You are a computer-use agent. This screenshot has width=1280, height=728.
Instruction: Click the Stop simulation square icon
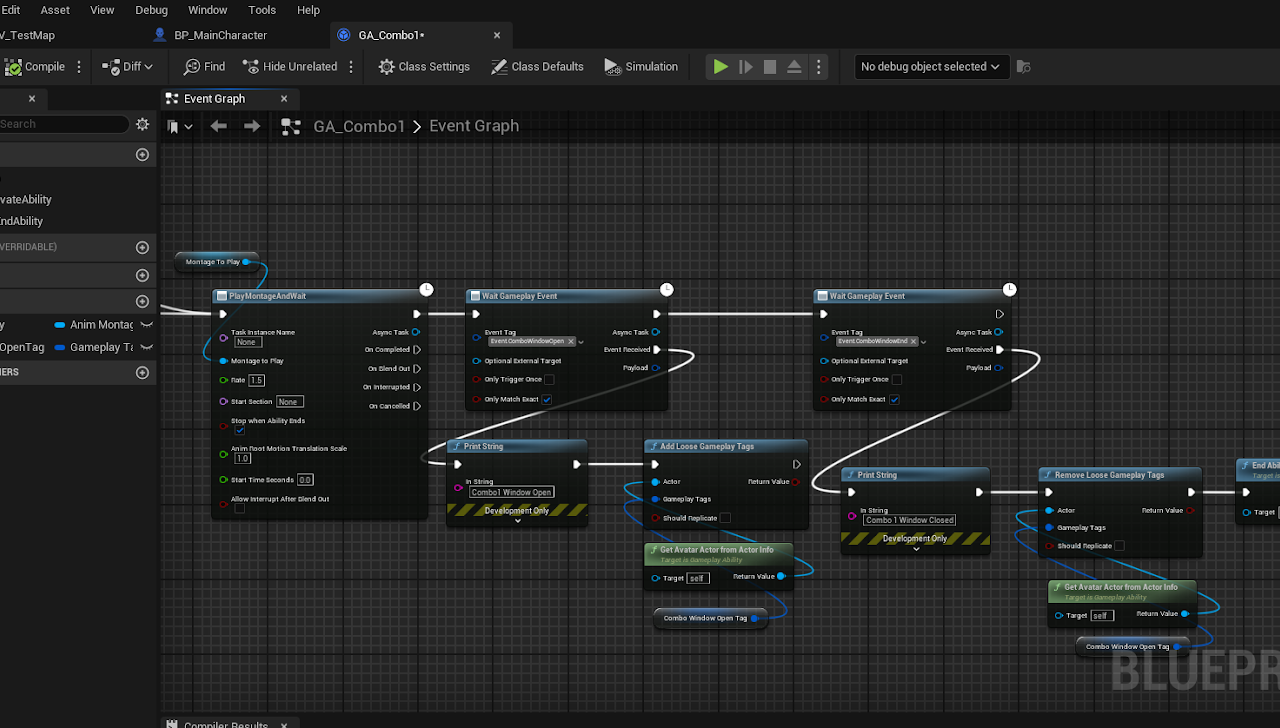[x=770, y=67]
